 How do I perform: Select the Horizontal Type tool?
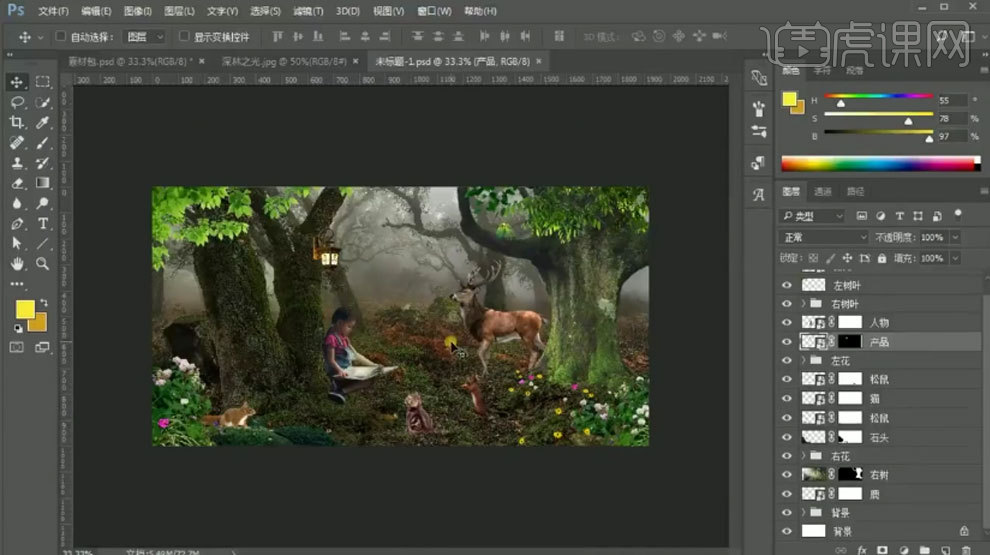42,224
